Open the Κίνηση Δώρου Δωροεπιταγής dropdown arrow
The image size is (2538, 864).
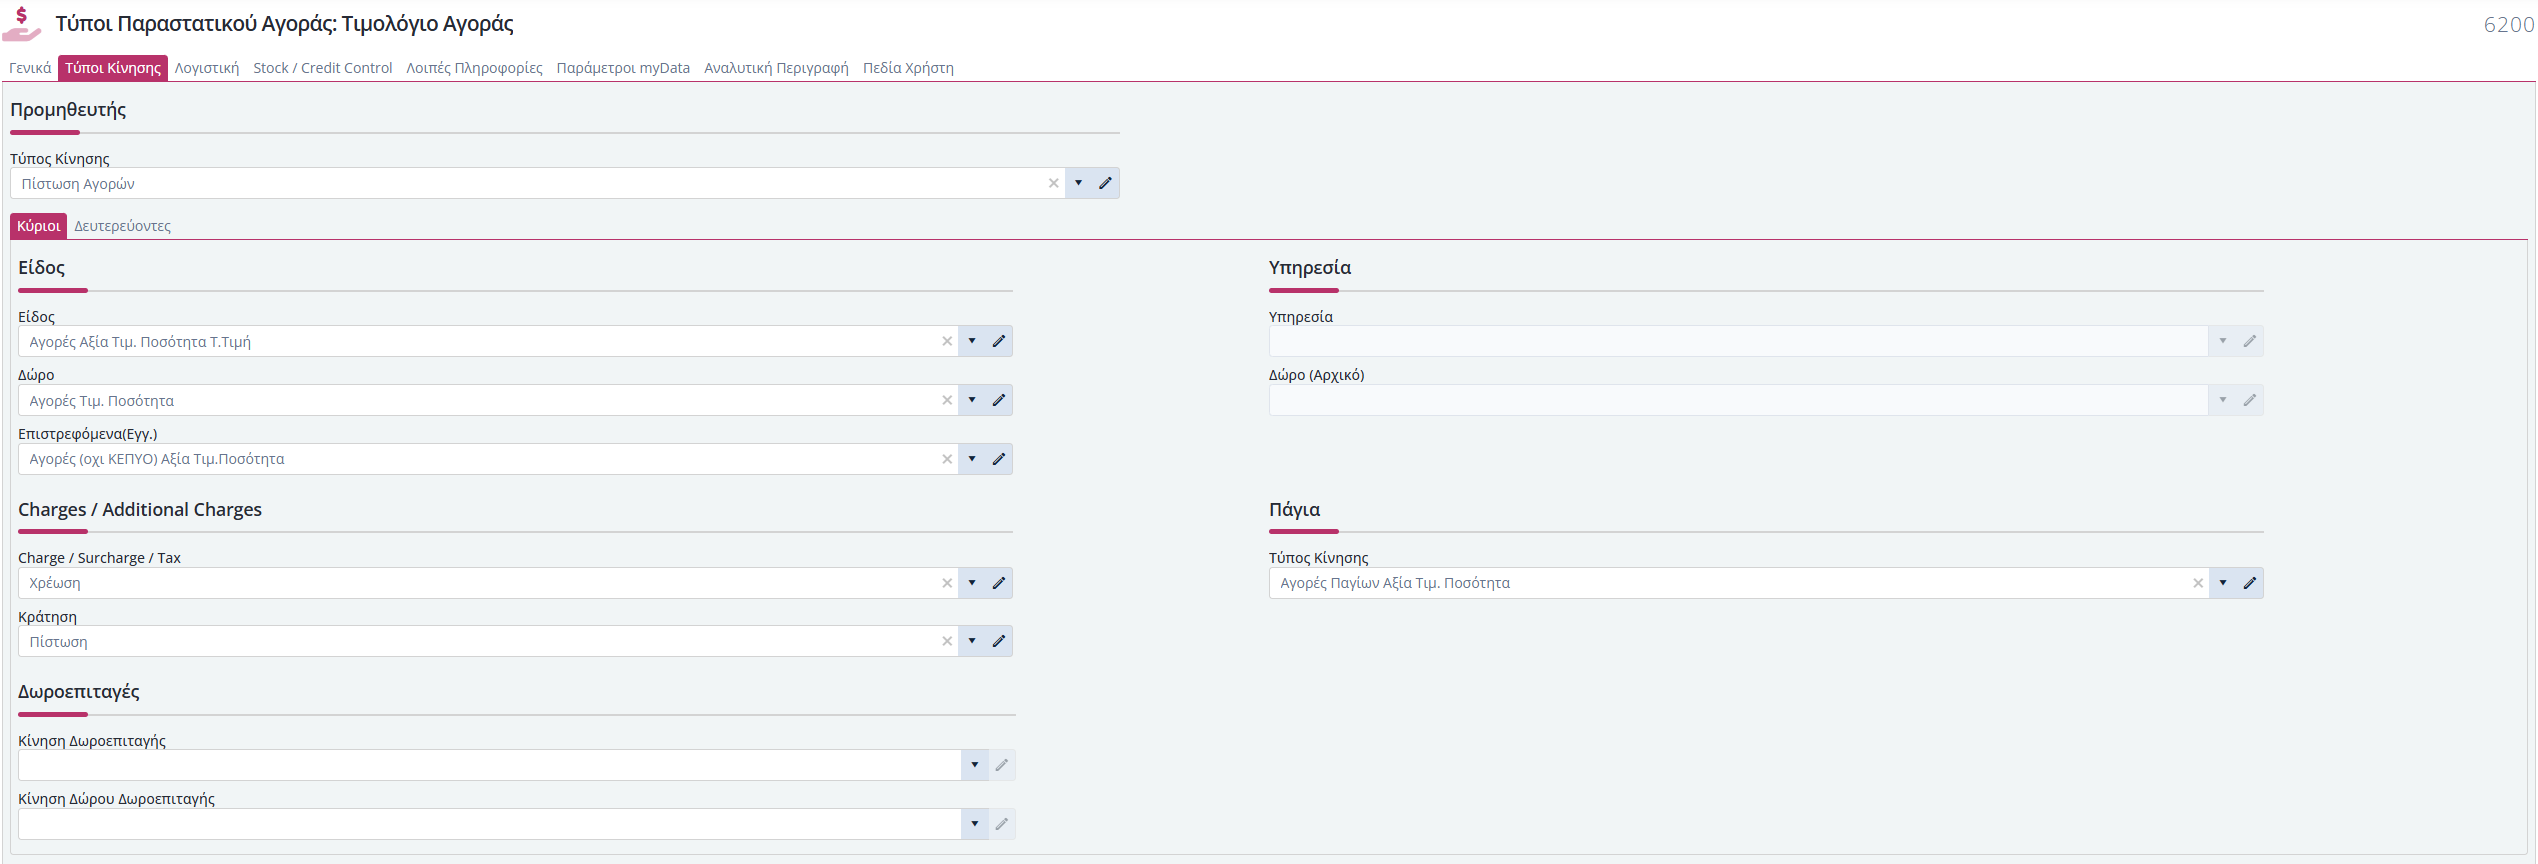[x=975, y=824]
